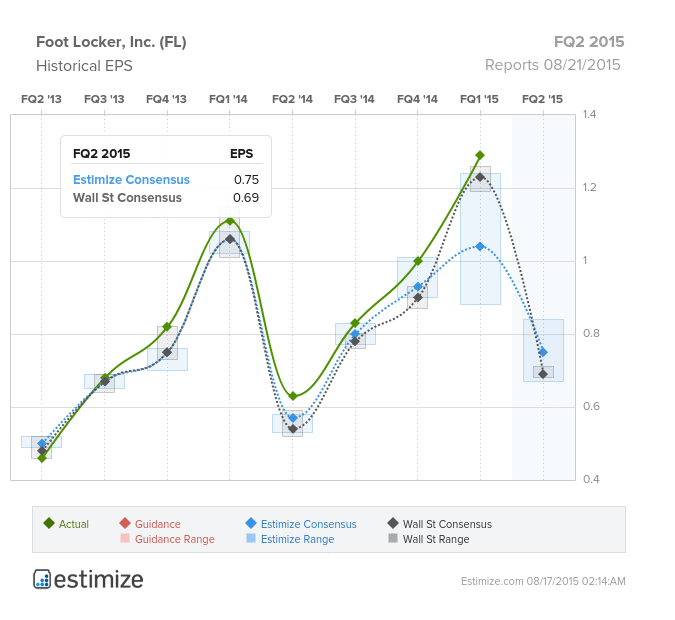Click the green Actual legend diamond icon

pyautogui.click(x=49, y=523)
